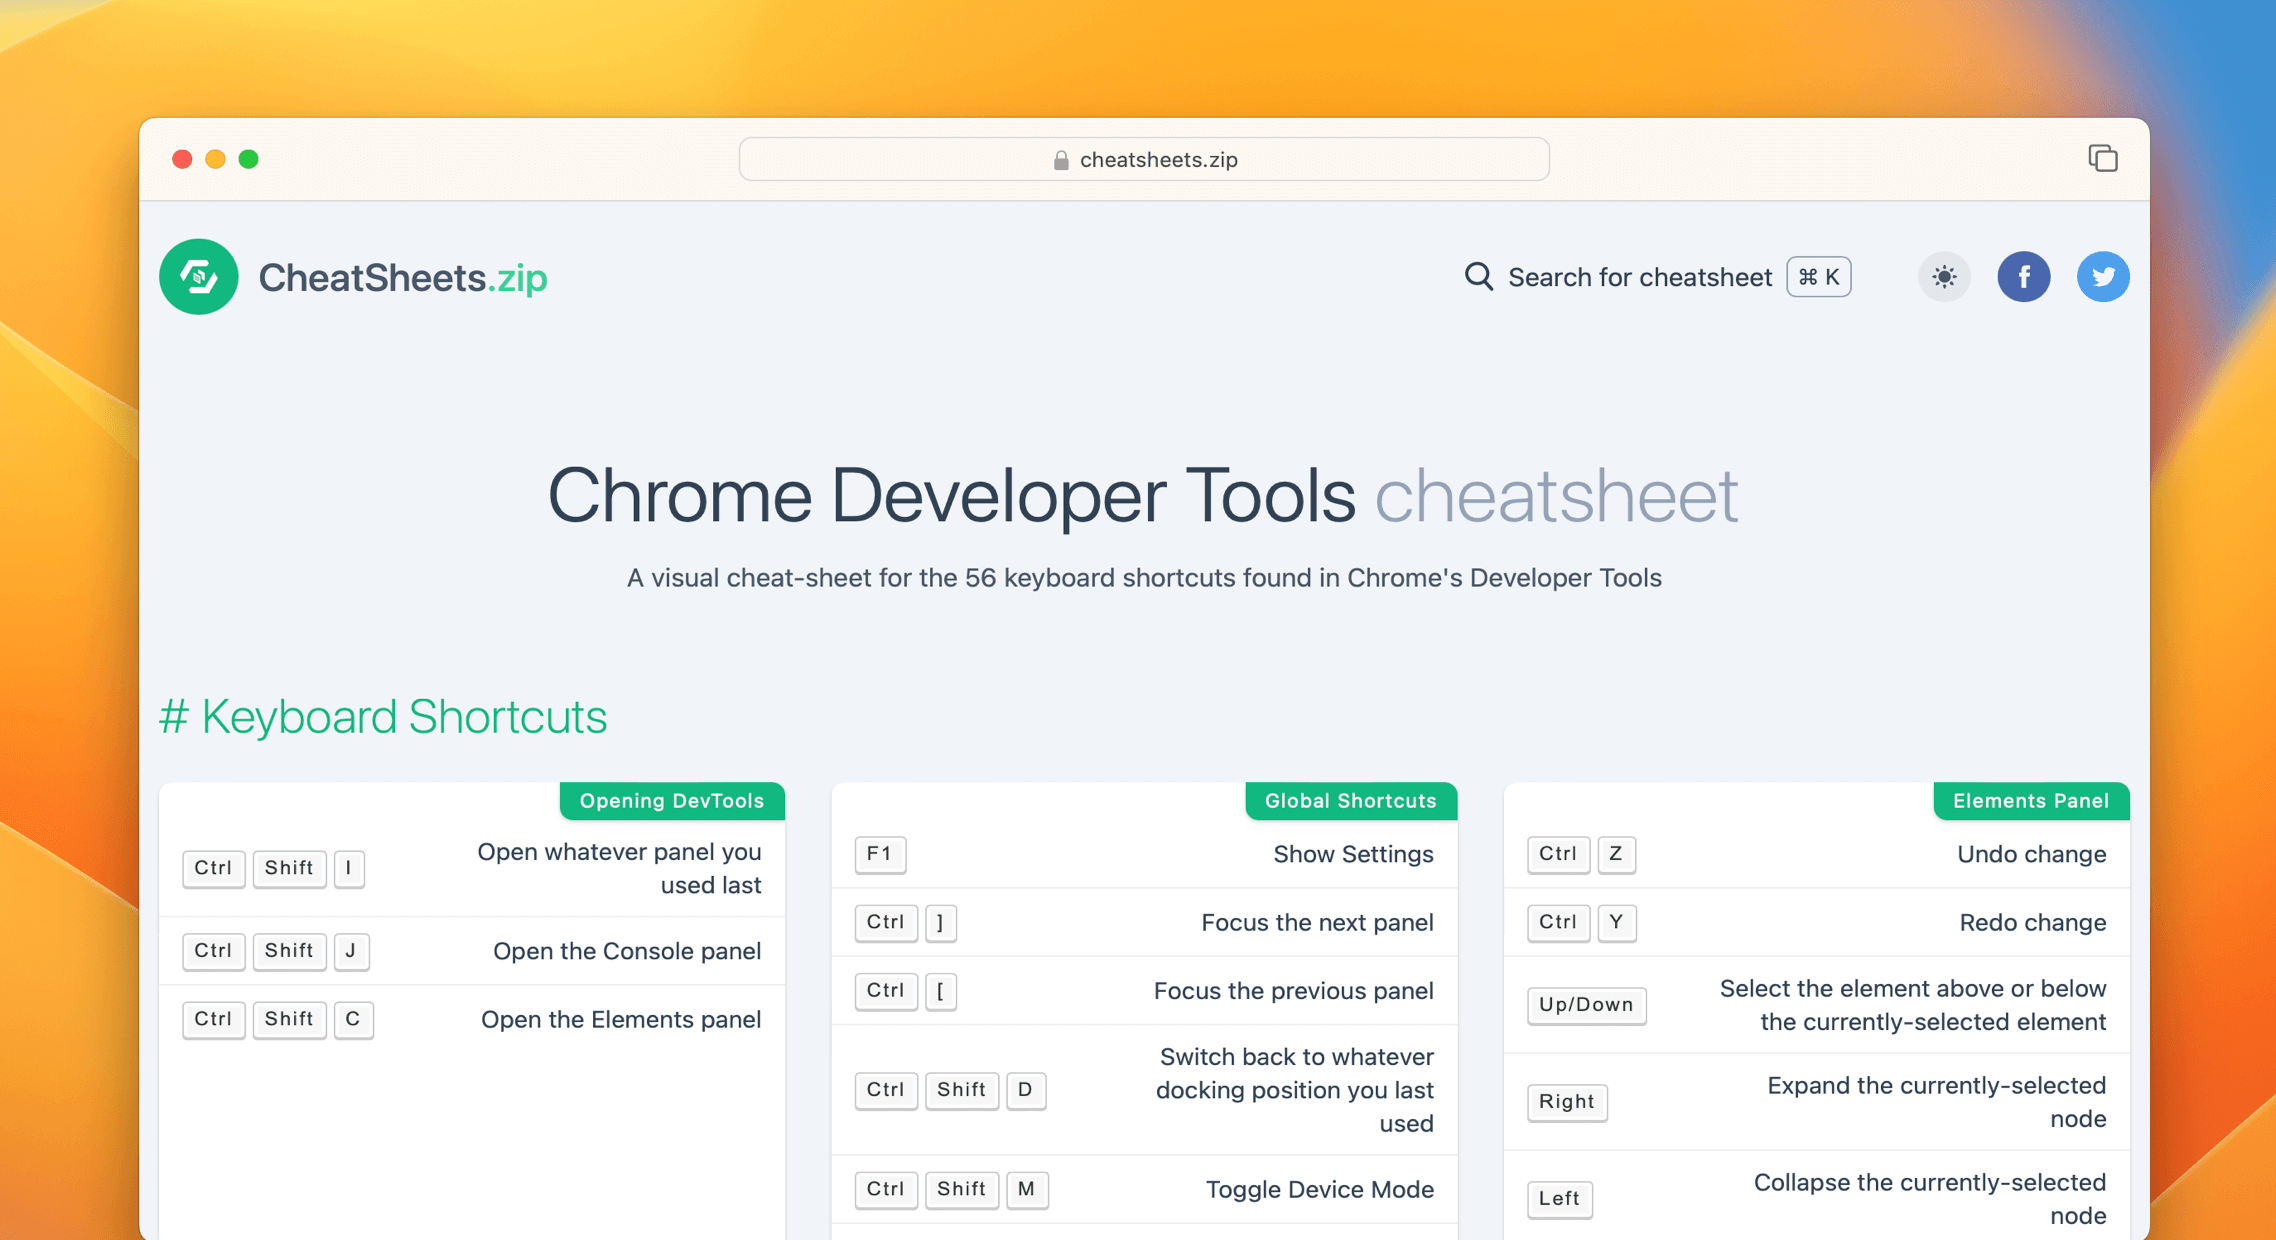Image resolution: width=2276 pixels, height=1240 pixels.
Task: Select the Opening DevTools label tab
Action: [x=671, y=801]
